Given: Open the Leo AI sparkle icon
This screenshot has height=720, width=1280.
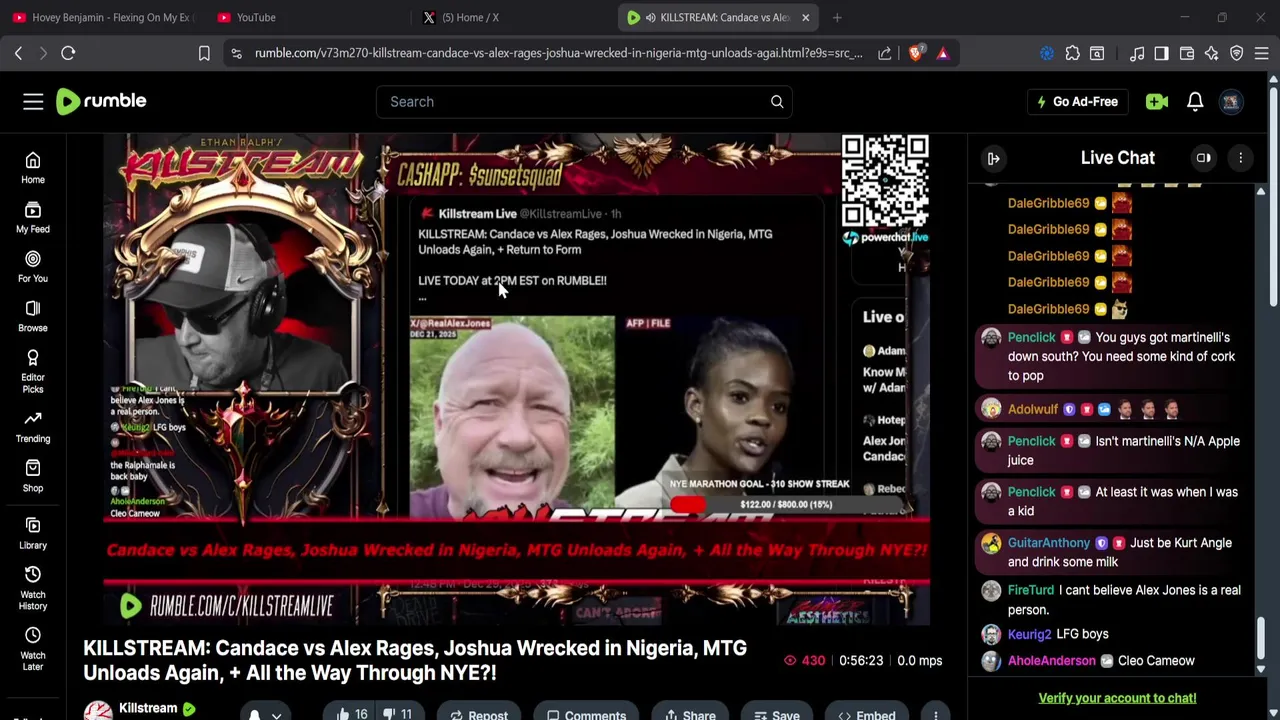Looking at the screenshot, I should point(1211,53).
